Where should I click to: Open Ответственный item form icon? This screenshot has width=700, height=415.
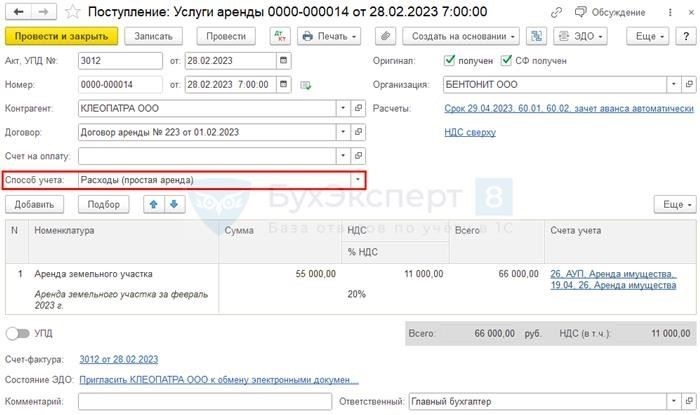tap(689, 401)
